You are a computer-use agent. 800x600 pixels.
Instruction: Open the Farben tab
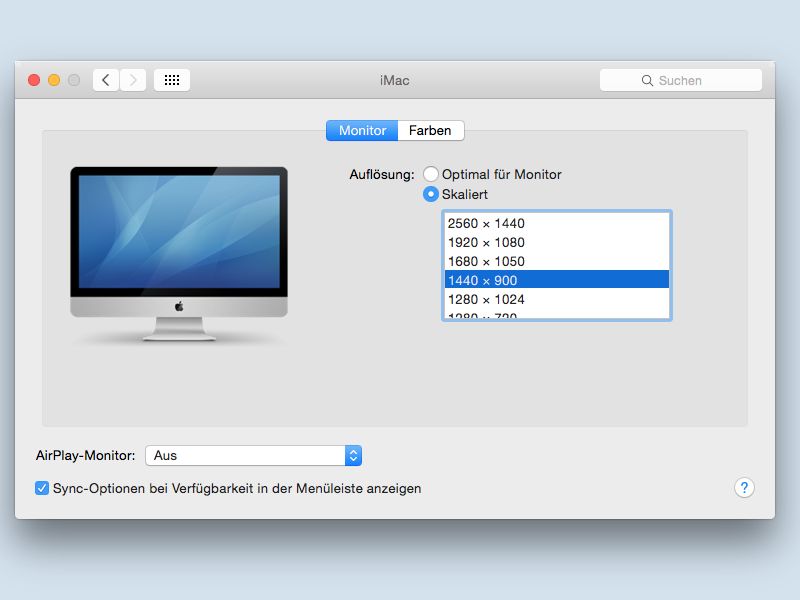point(431,131)
